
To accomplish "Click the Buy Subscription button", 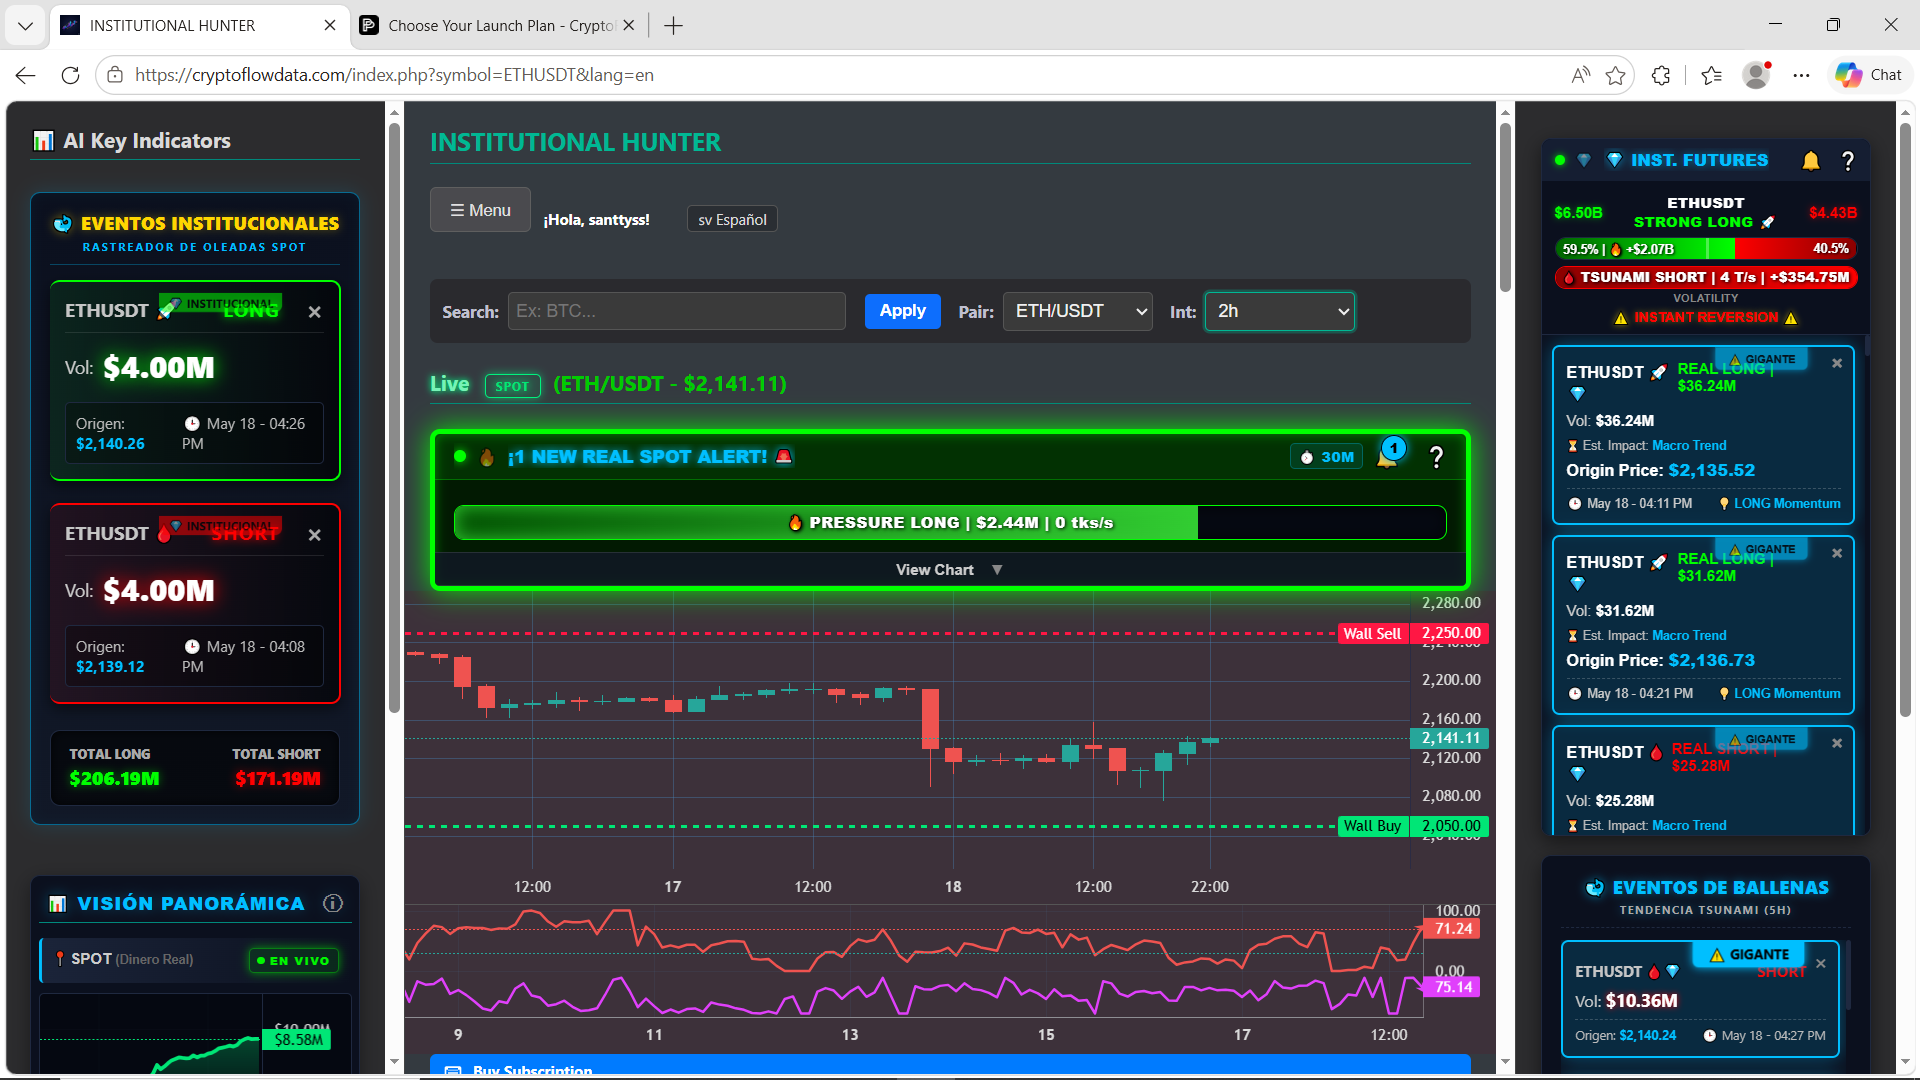I will [x=950, y=1067].
